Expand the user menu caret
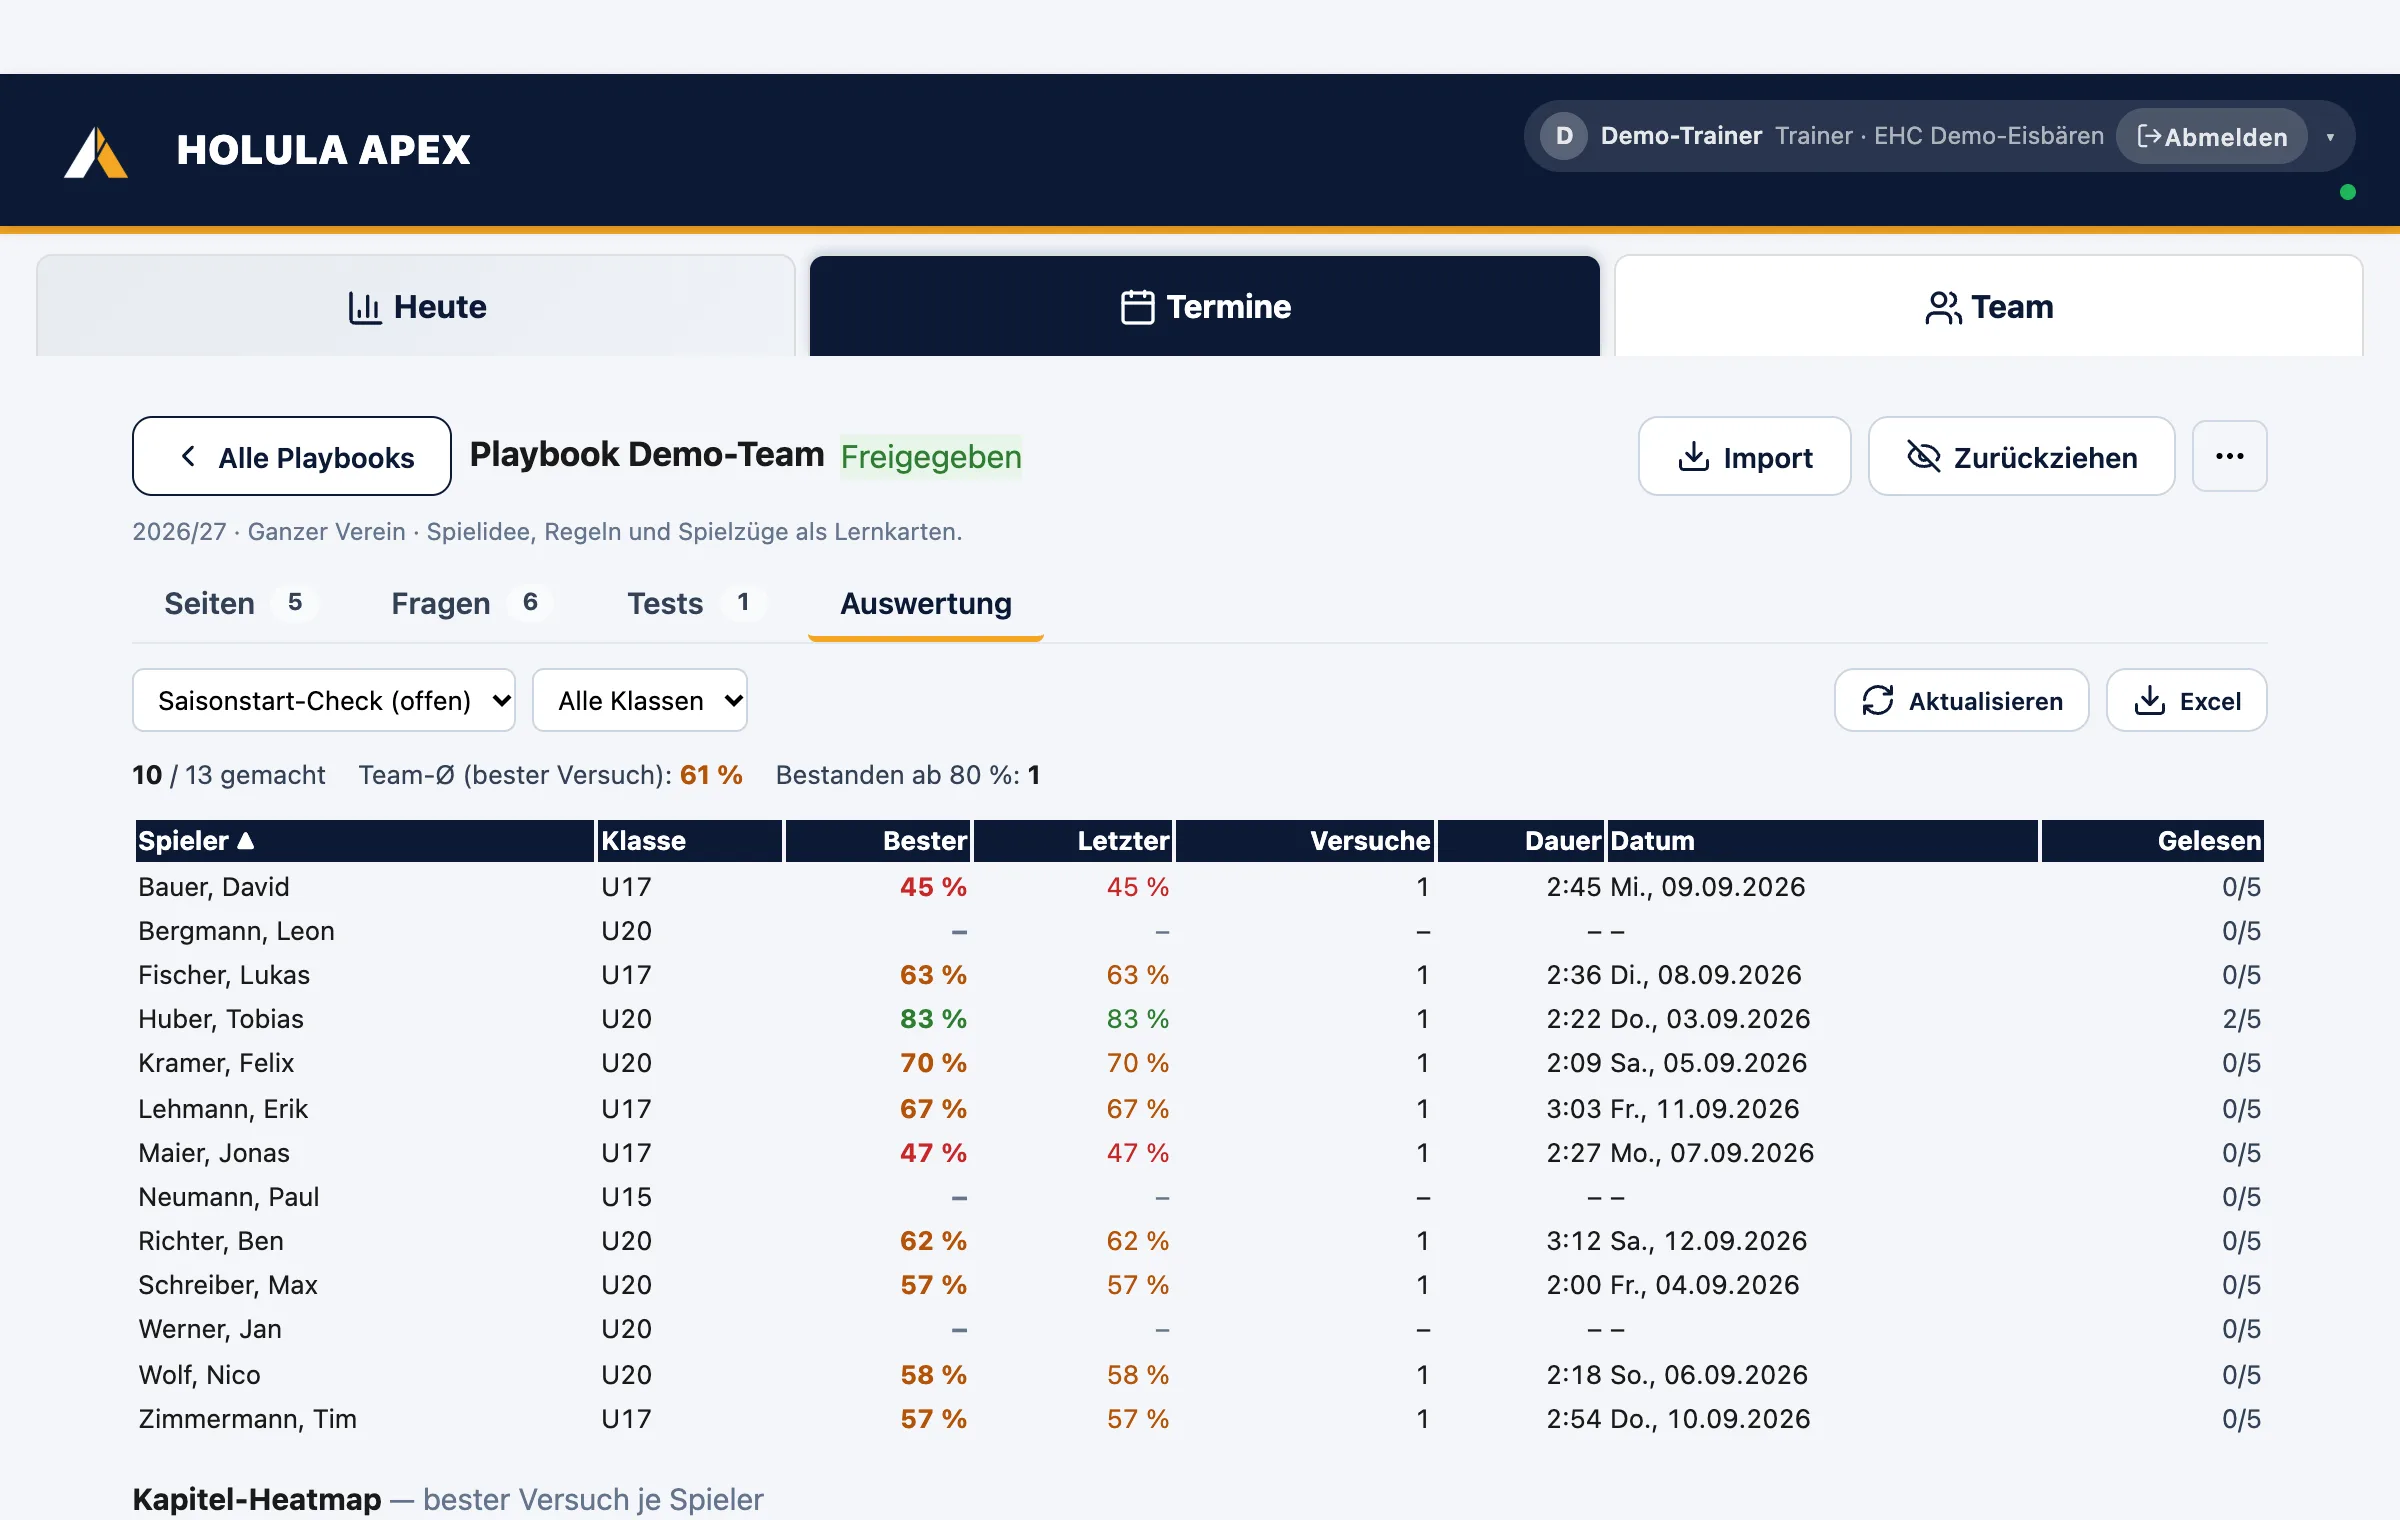 [x=2330, y=137]
